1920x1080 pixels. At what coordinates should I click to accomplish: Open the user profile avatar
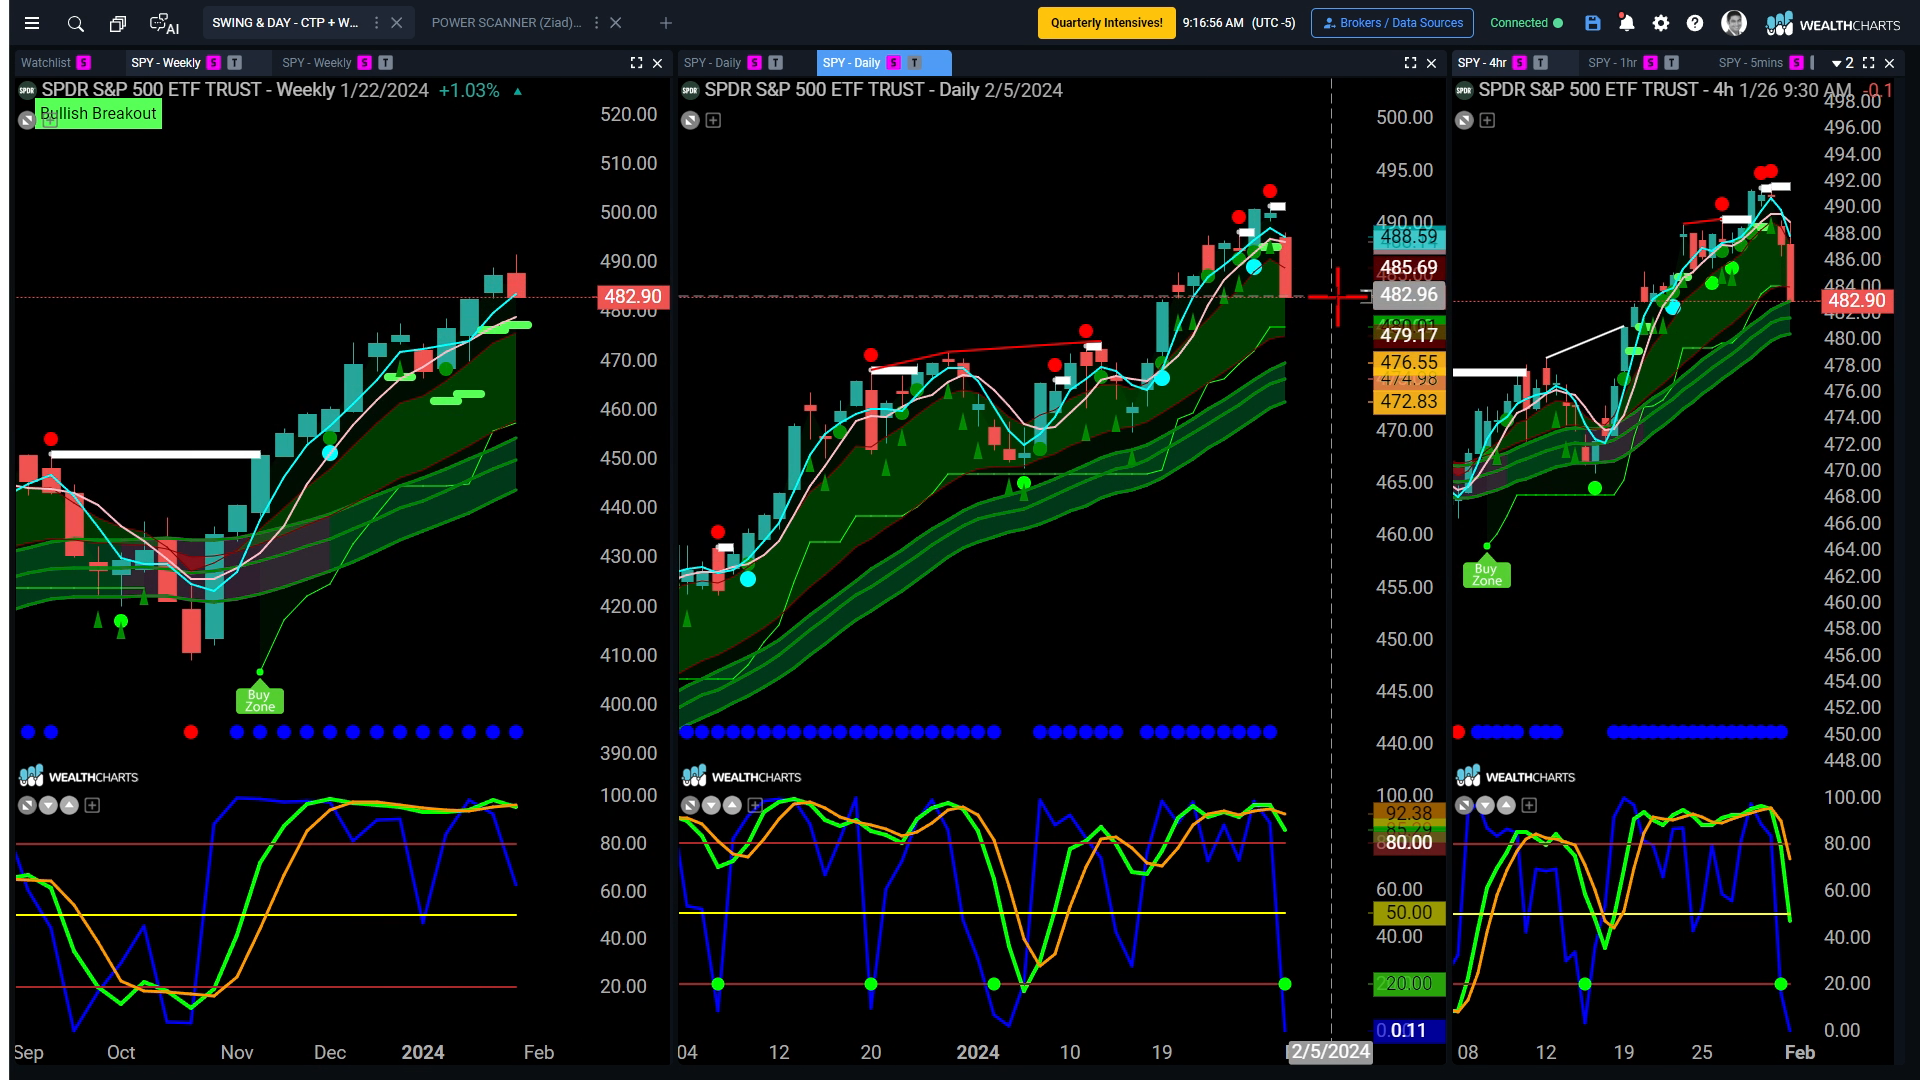point(1734,23)
